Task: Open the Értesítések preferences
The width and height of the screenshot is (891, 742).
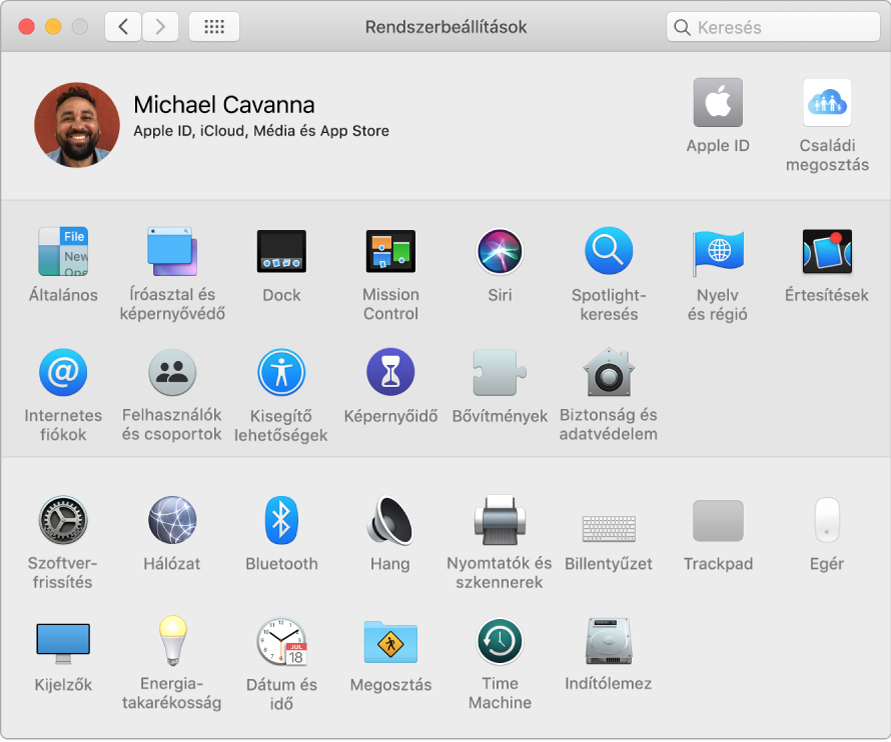Action: [827, 252]
